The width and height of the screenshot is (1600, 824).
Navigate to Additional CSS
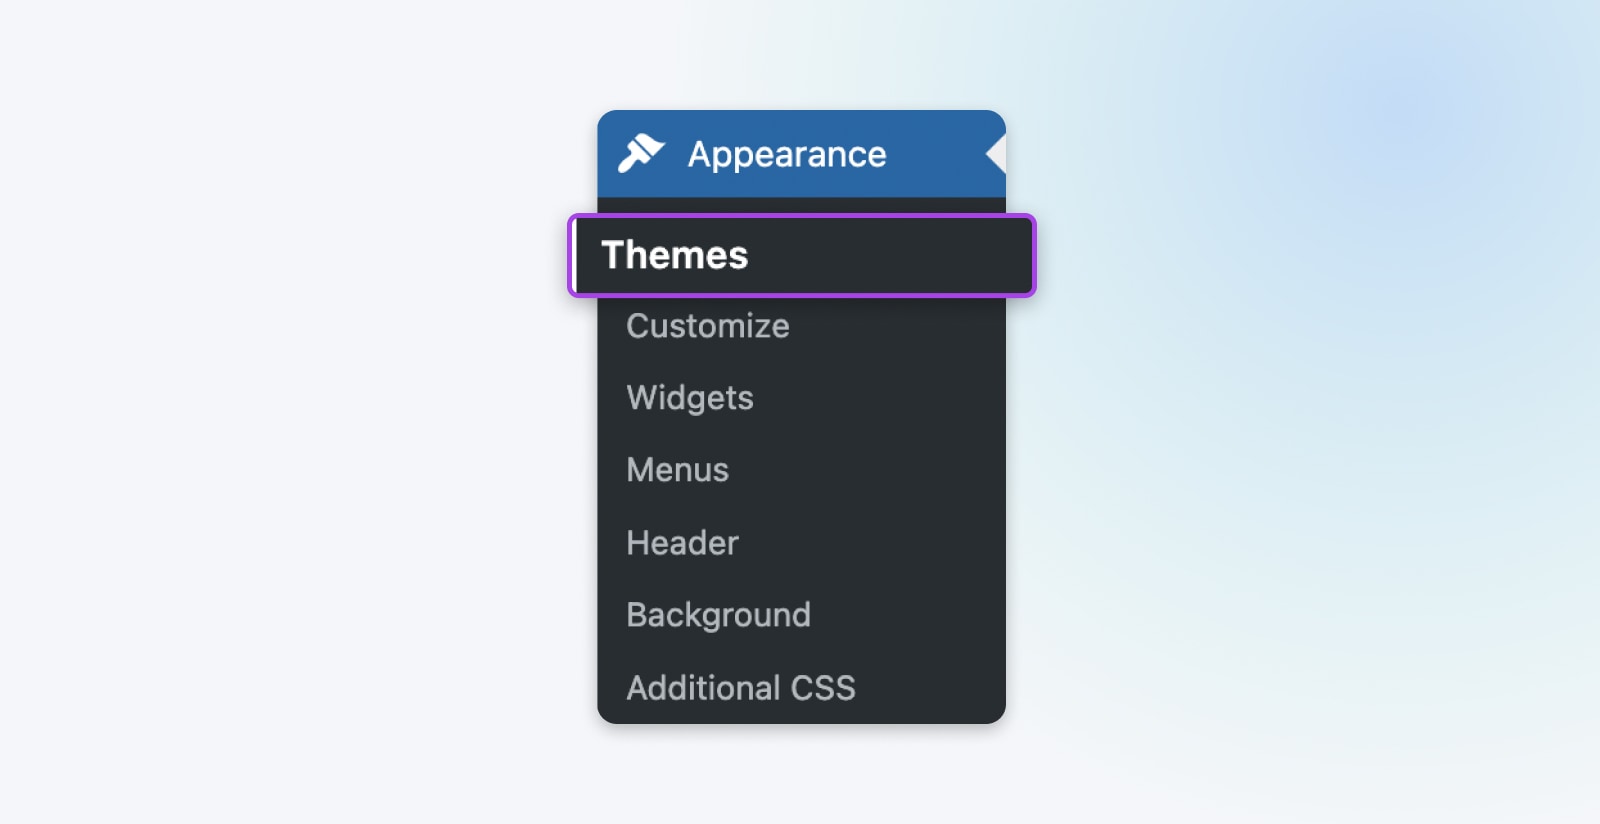(741, 688)
